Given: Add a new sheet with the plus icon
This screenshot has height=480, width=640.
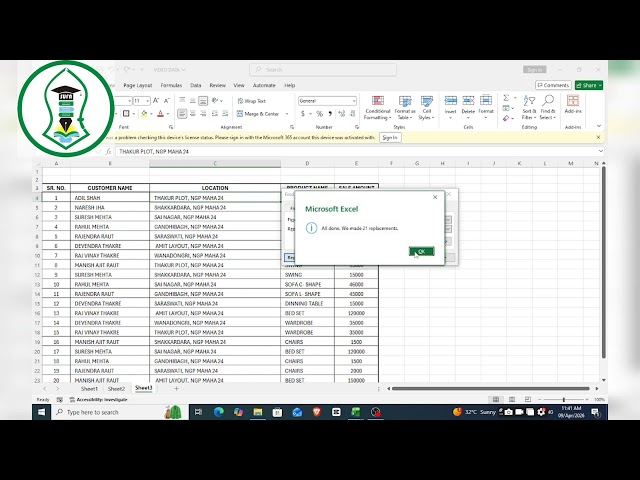Looking at the screenshot, I should point(176,389).
